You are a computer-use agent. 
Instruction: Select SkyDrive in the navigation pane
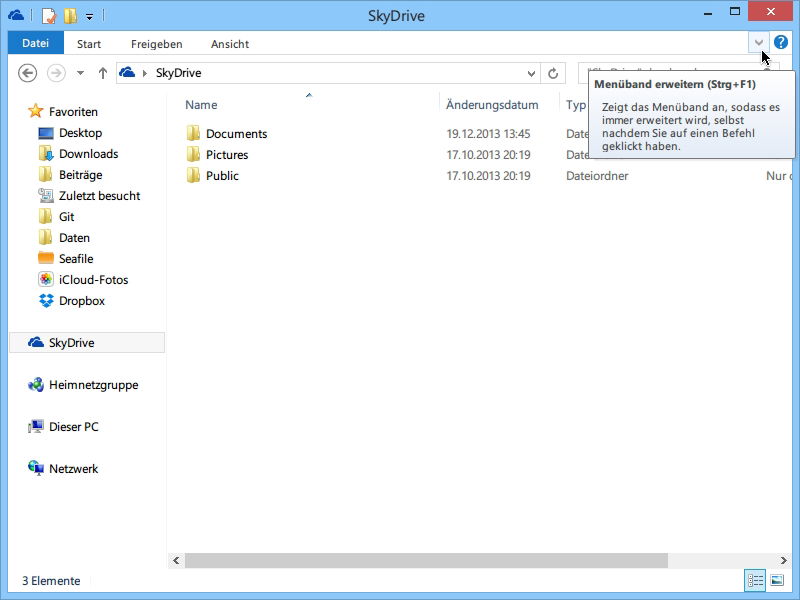pos(87,342)
